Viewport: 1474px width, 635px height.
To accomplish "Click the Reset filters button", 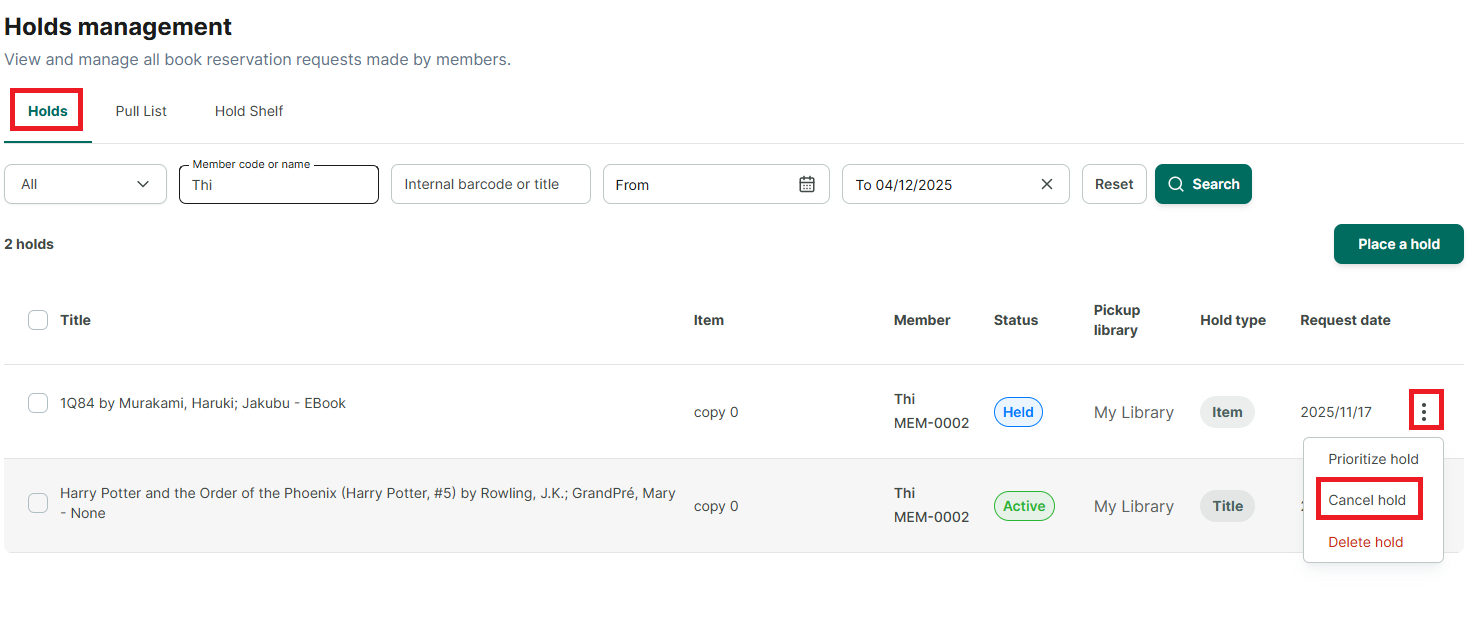I will pyautogui.click(x=1114, y=184).
